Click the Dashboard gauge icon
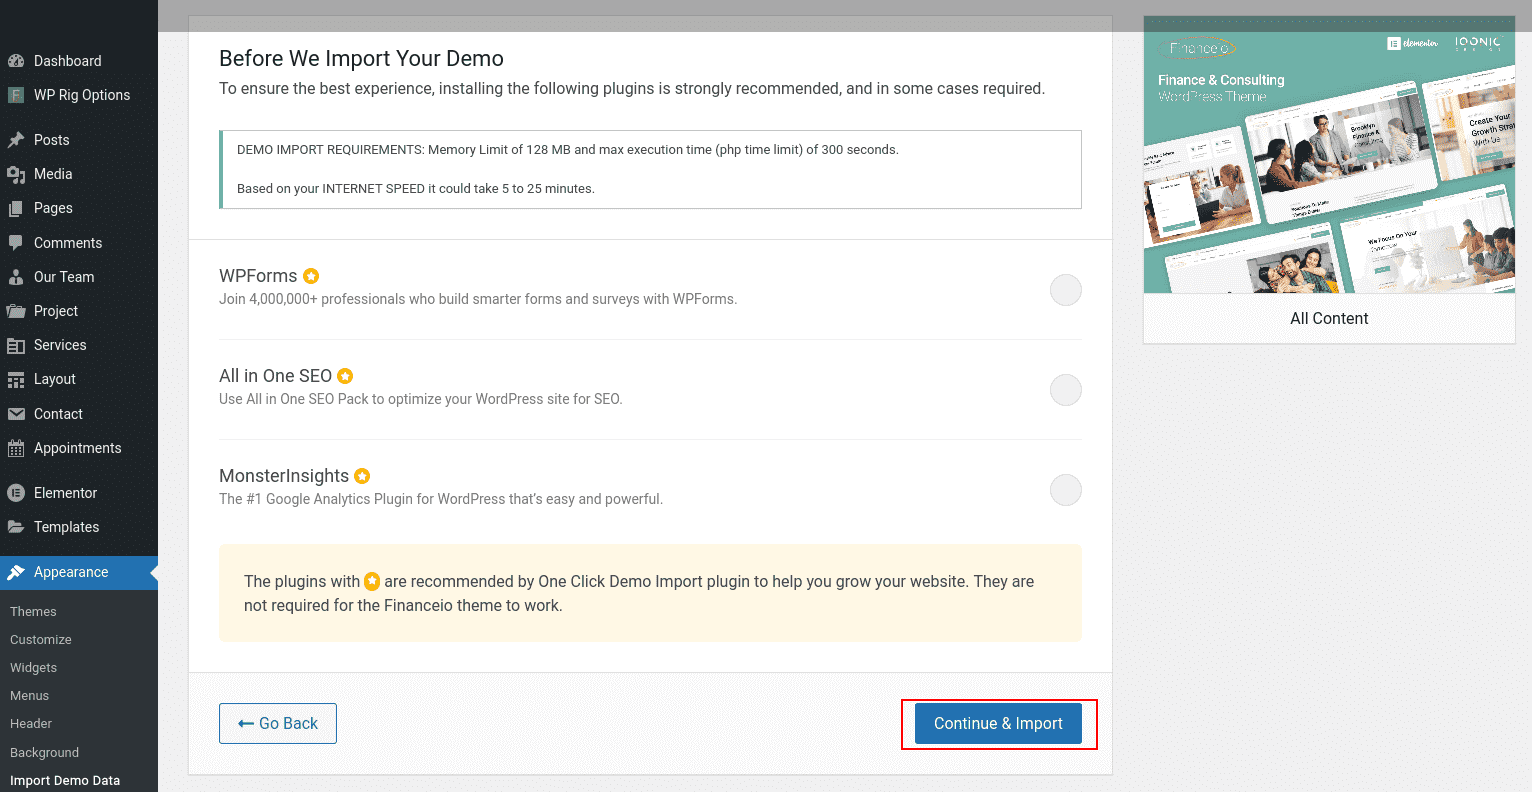Viewport: 1532px width, 792px height. coord(16,61)
